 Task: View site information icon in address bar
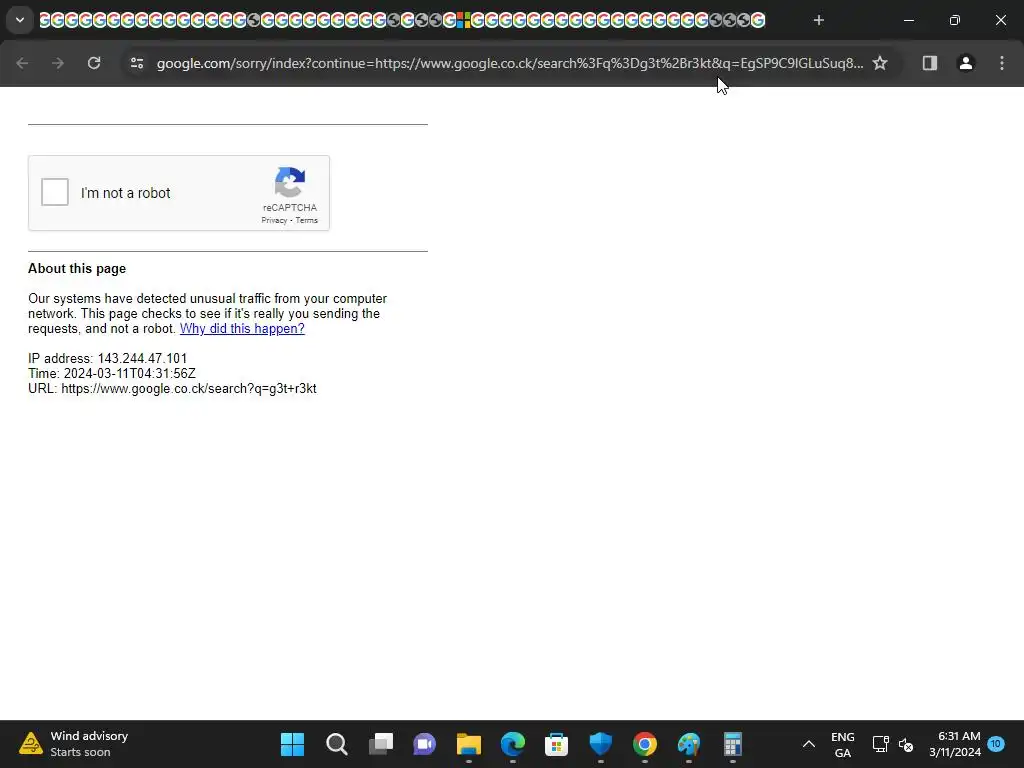point(137,63)
